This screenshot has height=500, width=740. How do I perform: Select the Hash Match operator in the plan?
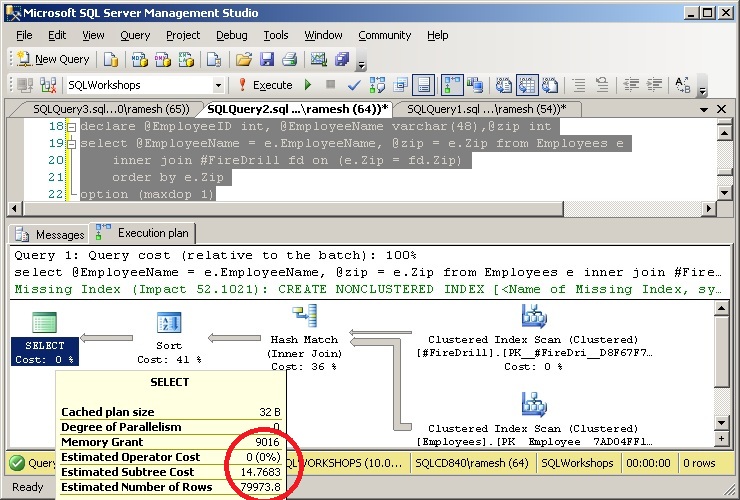click(304, 337)
